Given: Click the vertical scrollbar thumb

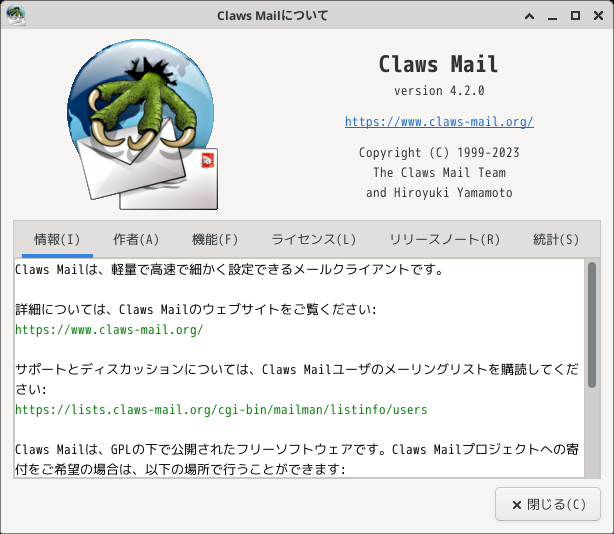Looking at the screenshot, I should (x=592, y=325).
